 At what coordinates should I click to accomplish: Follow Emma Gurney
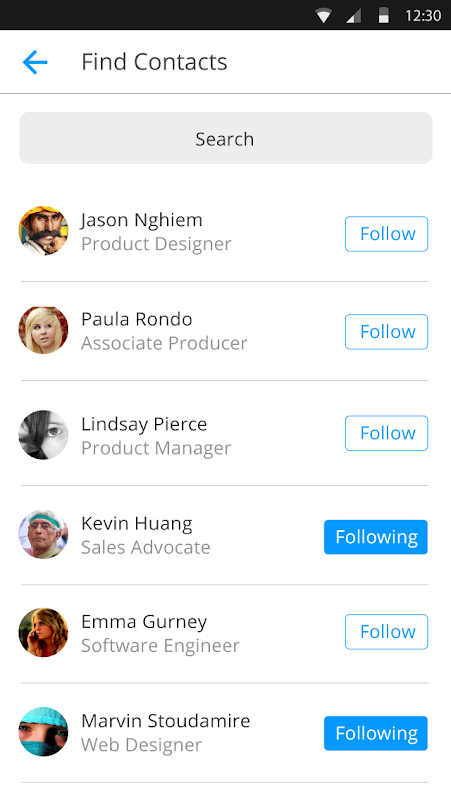pos(386,632)
